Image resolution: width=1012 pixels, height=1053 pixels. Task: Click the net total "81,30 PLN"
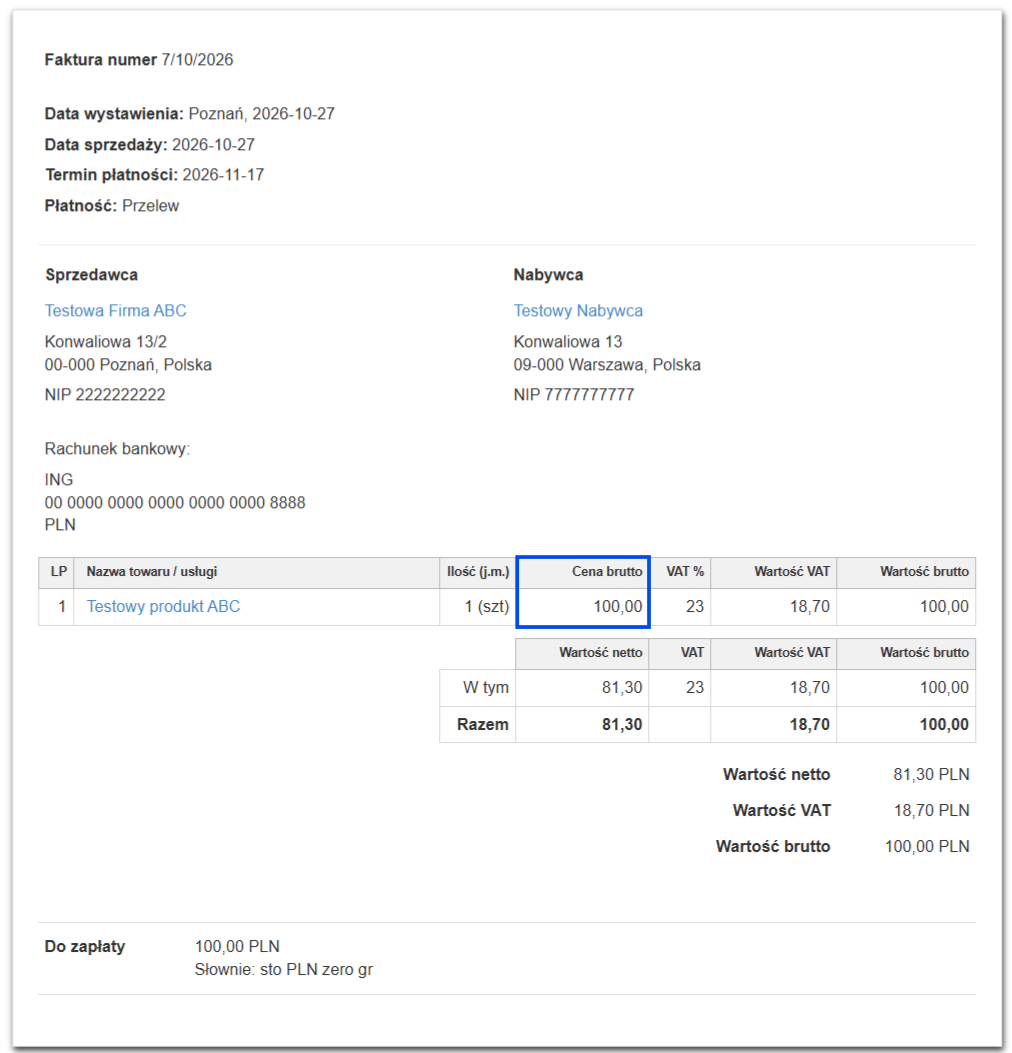click(x=931, y=775)
